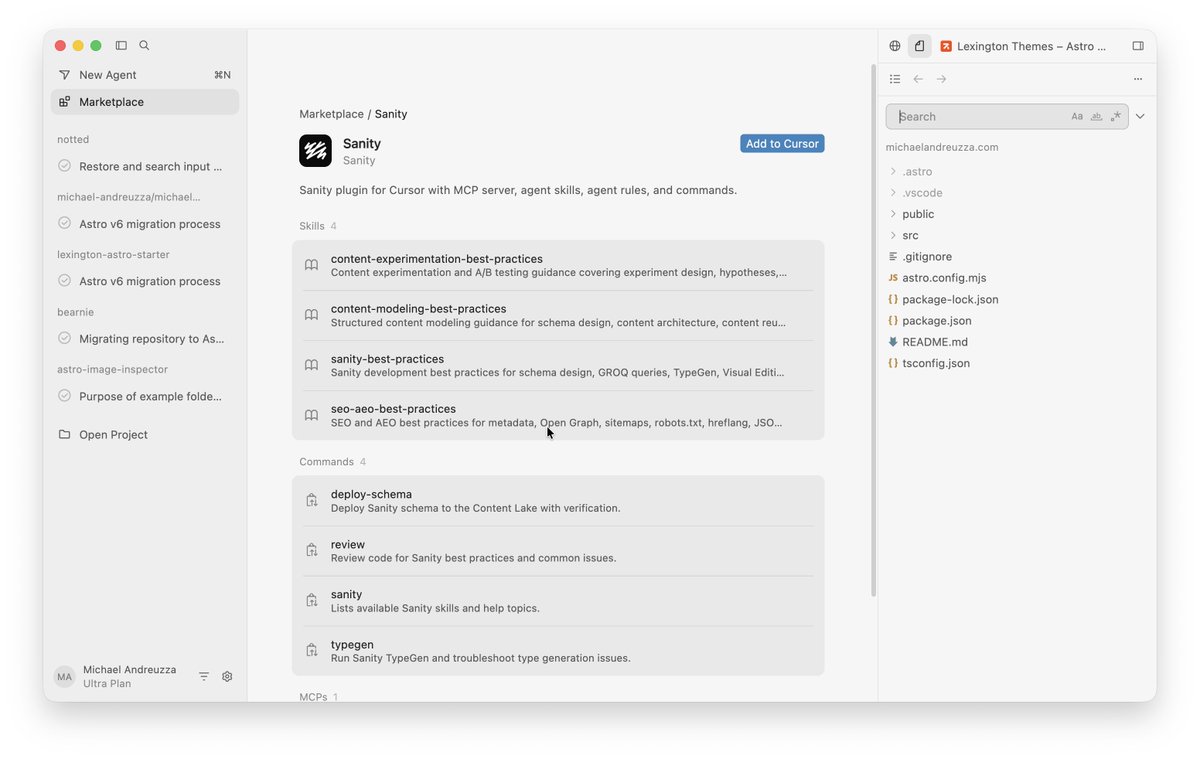Viewport: 1200px width, 759px height.
Task: Open content-experimentation-best-practices skill
Action: coord(558,265)
